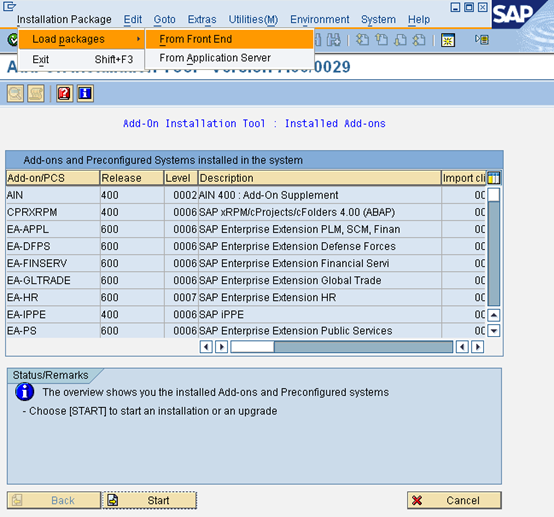Select the AIN add-on cell
The width and height of the screenshot is (554, 517).
click(x=53, y=195)
